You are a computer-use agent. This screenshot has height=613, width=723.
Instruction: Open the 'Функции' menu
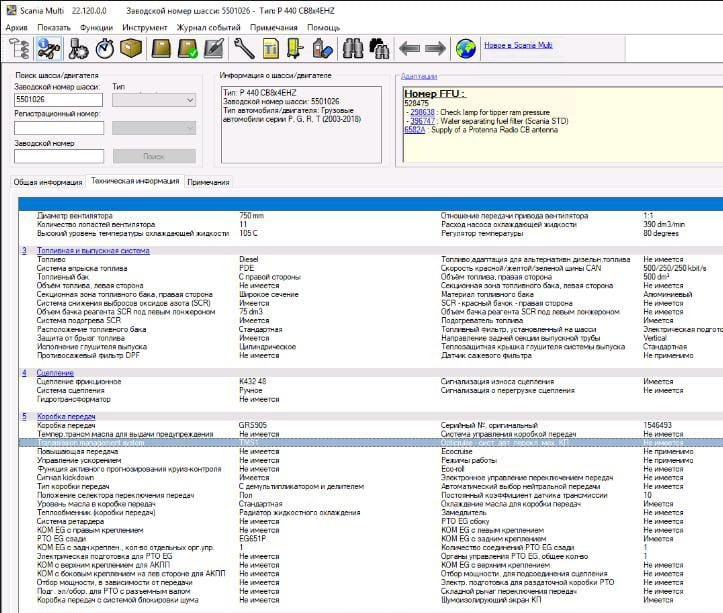[x=96, y=28]
